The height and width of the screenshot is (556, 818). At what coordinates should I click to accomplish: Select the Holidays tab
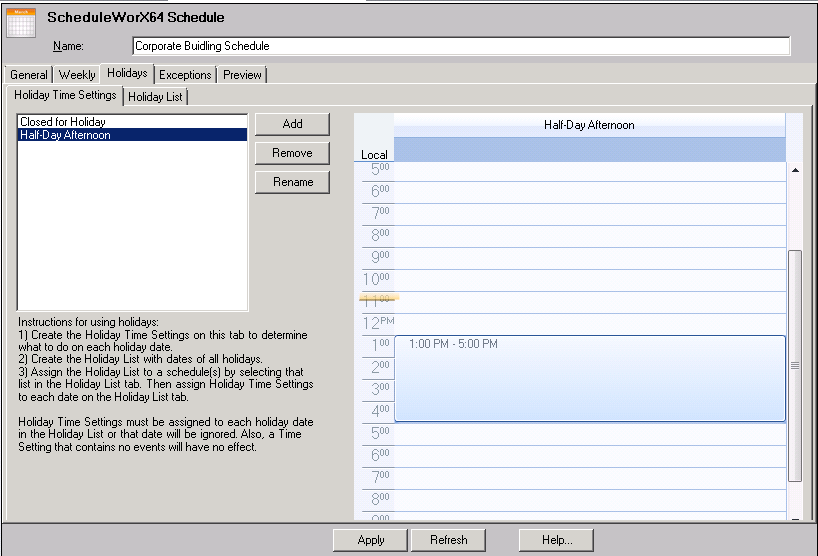(127, 74)
